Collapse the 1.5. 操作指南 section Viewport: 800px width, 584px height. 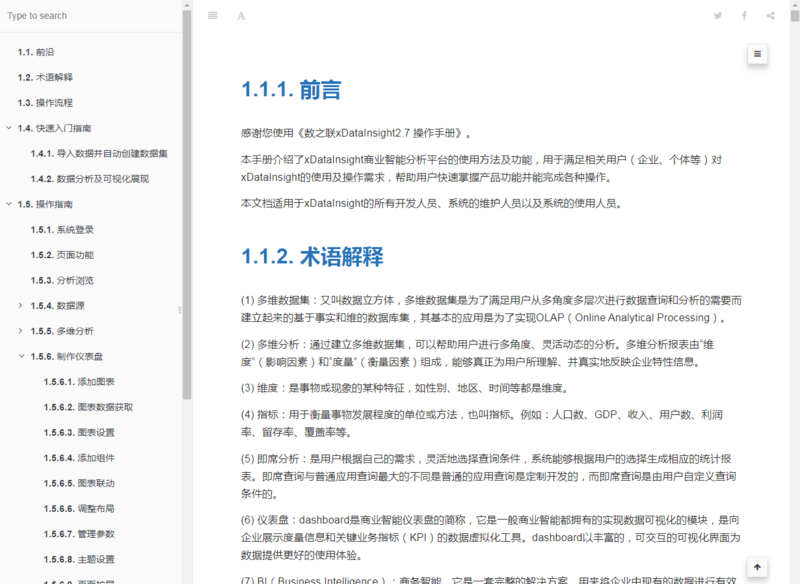(9, 204)
